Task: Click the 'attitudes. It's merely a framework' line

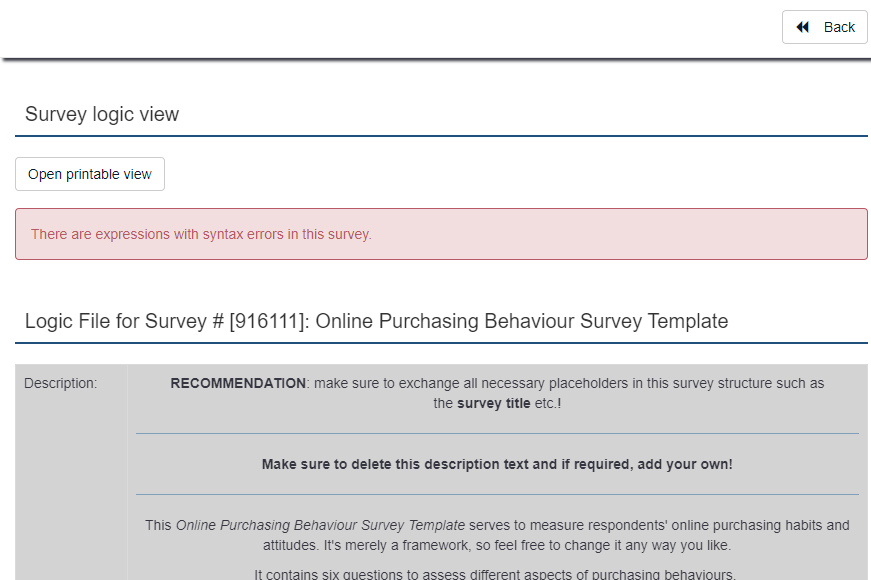Action: point(497,545)
